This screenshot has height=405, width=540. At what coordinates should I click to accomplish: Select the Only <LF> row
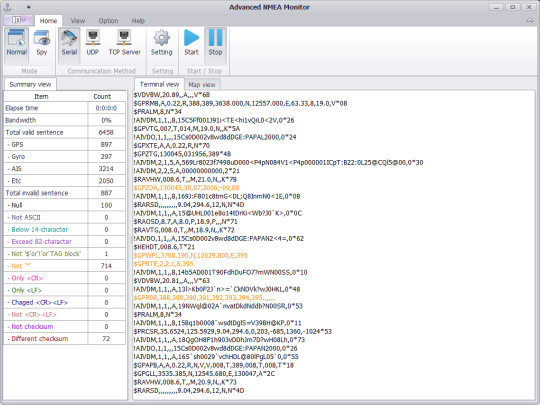(x=64, y=290)
